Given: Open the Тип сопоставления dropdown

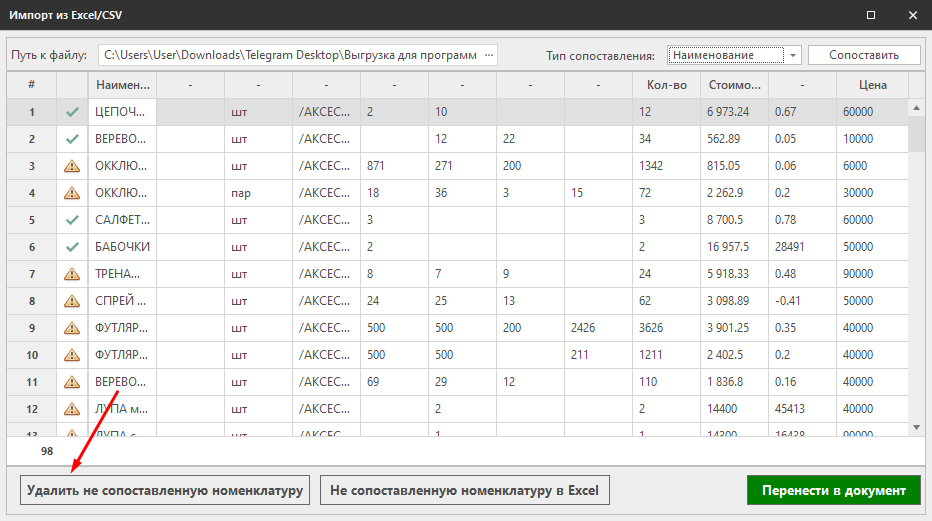Looking at the screenshot, I should pos(793,55).
